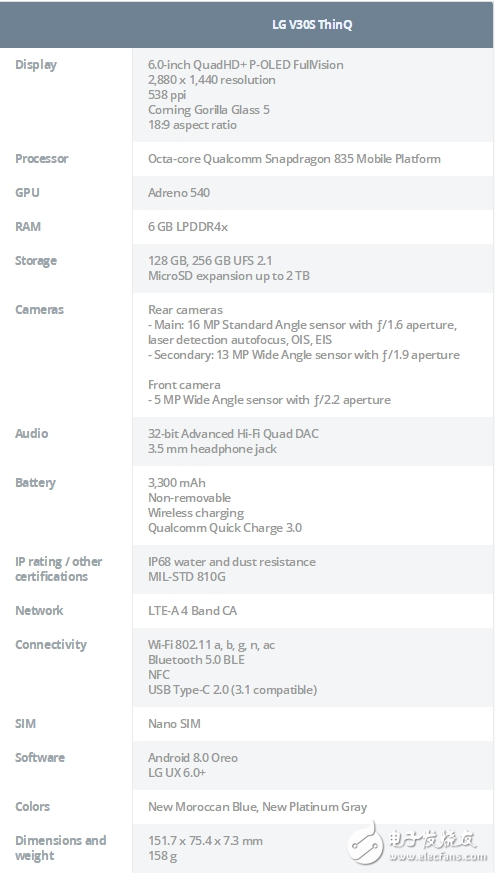Click the 32-bit Advanced Hi-Fi Quad DAC line
Image resolution: width=495 pixels, height=873 pixels.
[x=233, y=433]
